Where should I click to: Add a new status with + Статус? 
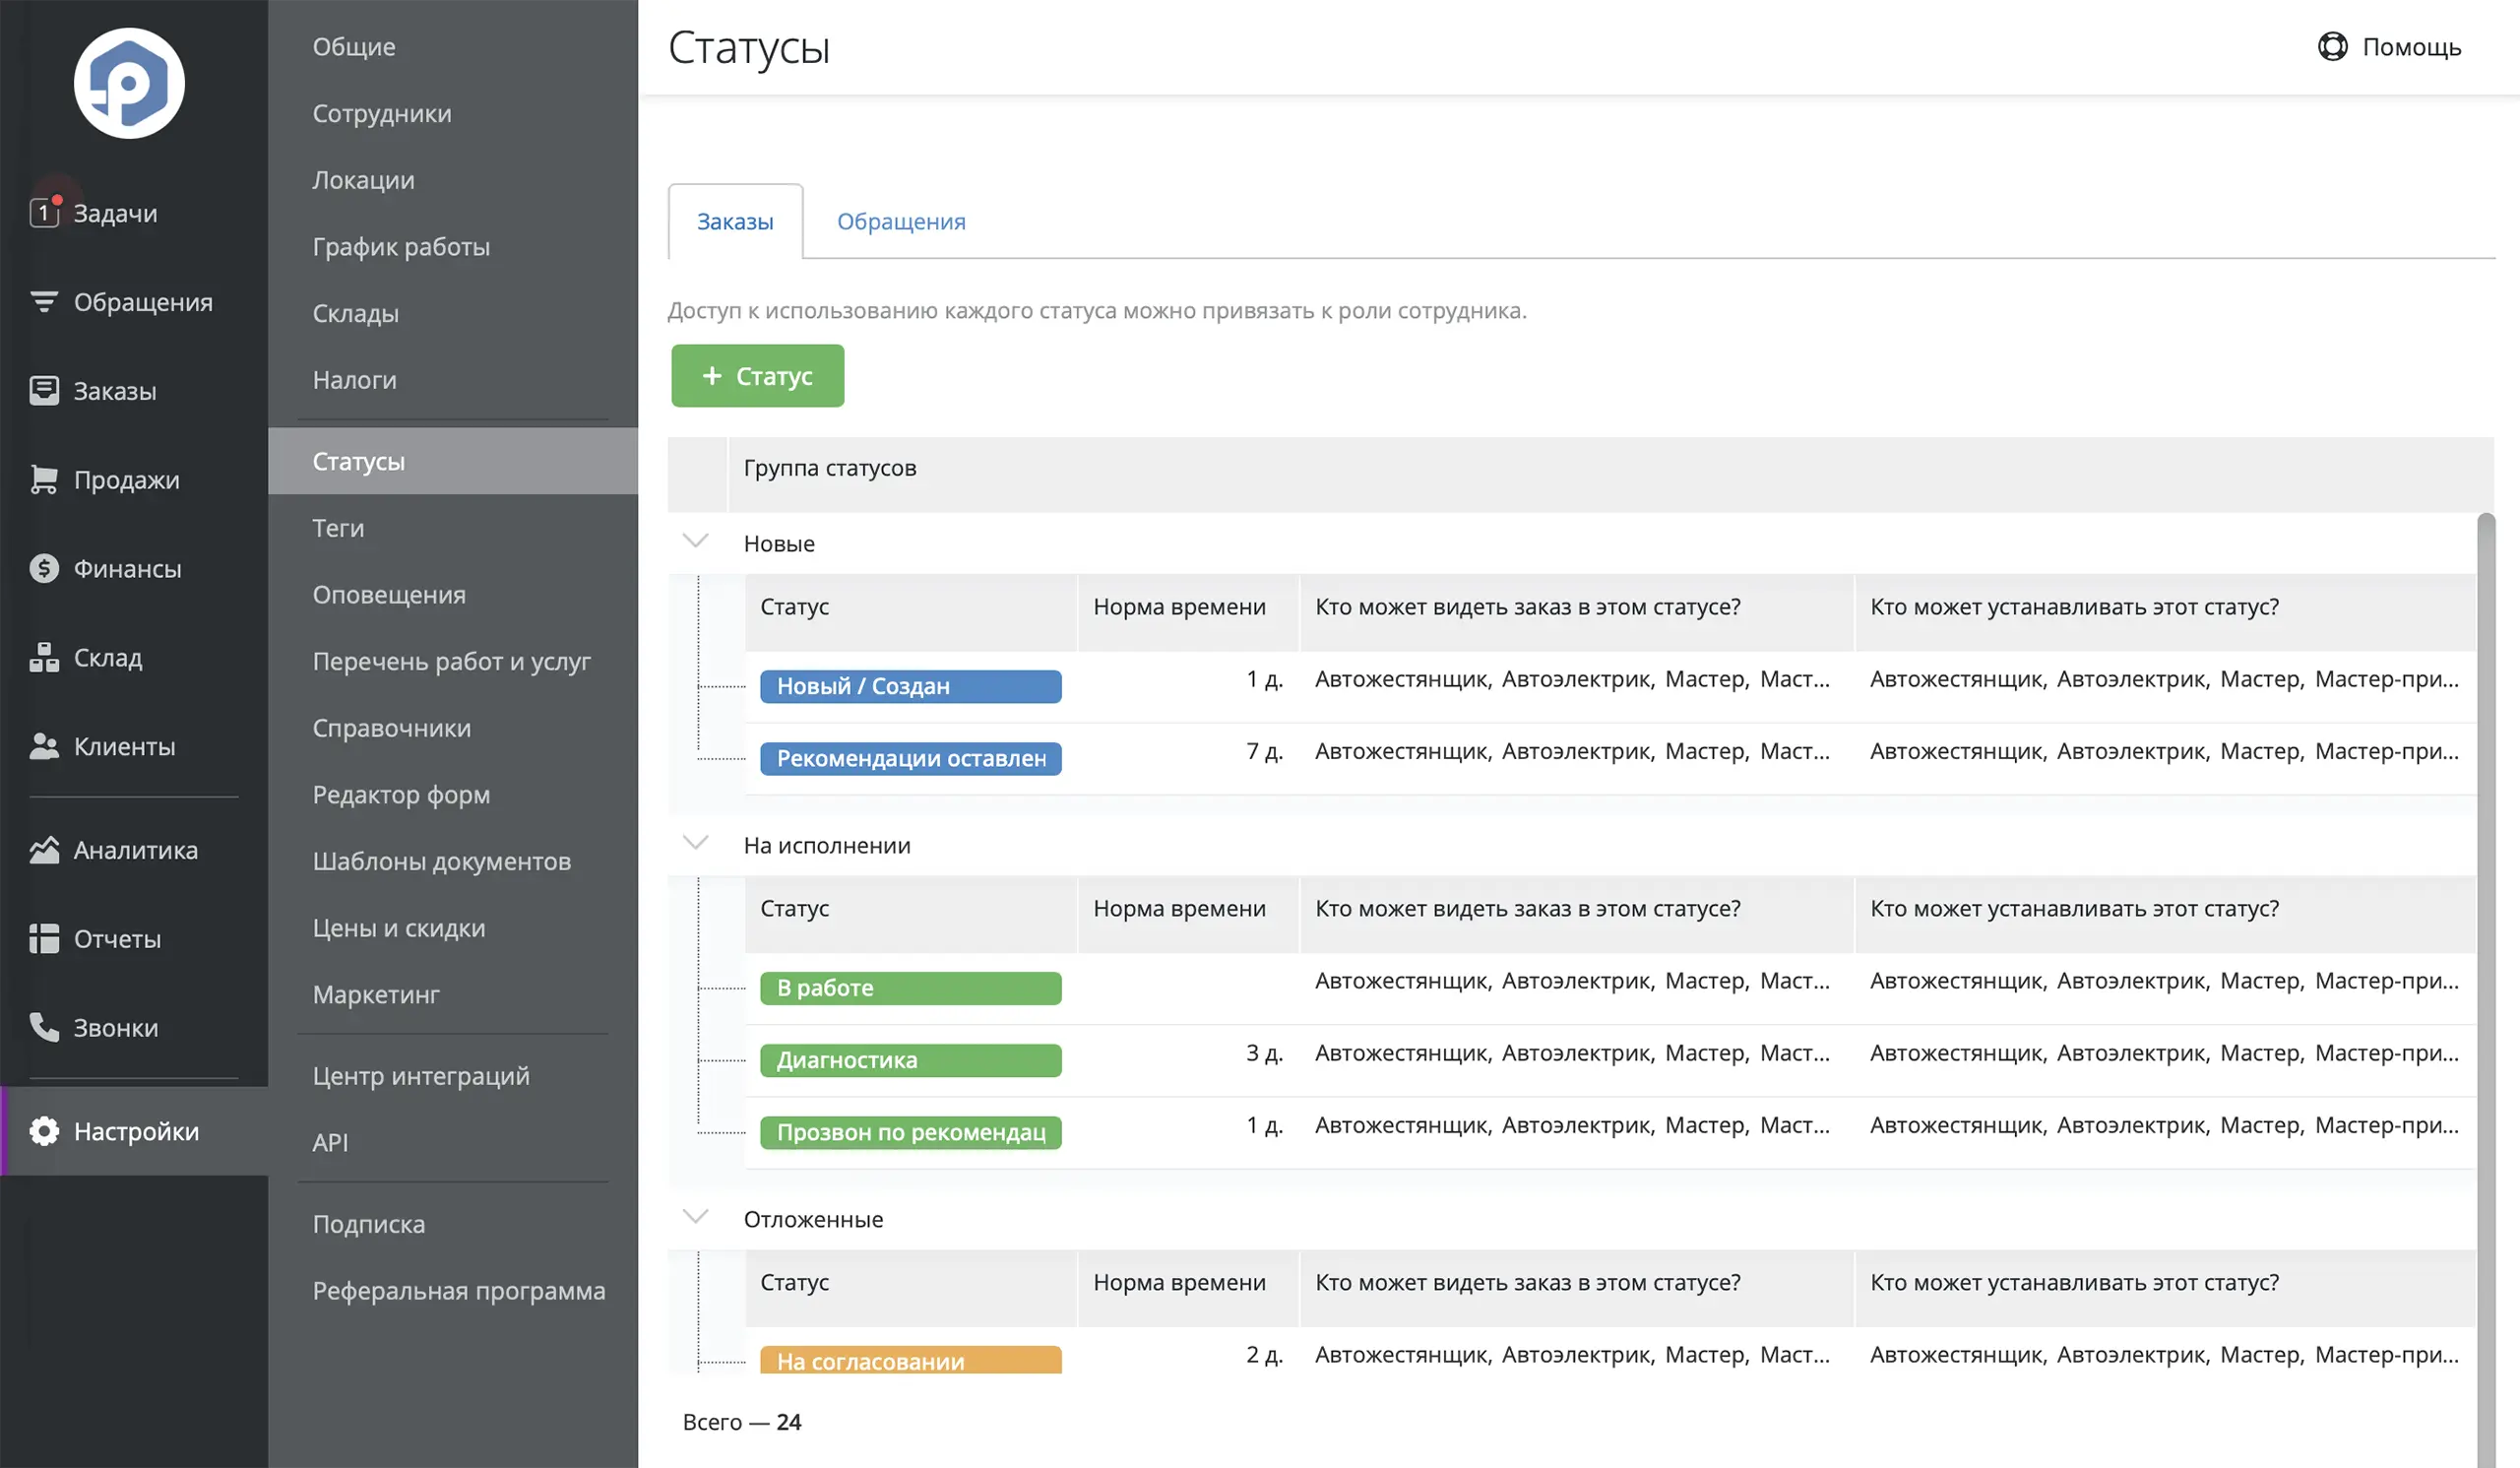point(757,375)
